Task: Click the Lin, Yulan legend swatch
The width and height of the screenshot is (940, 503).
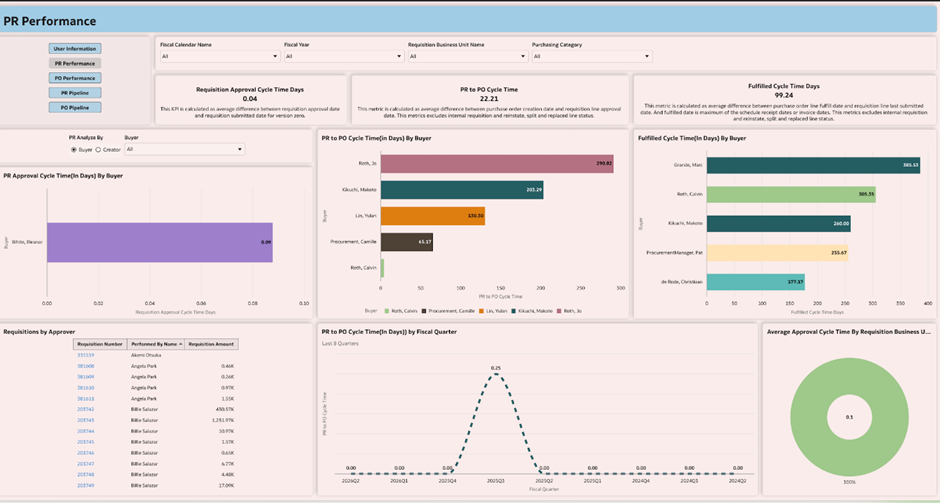Action: (x=481, y=311)
